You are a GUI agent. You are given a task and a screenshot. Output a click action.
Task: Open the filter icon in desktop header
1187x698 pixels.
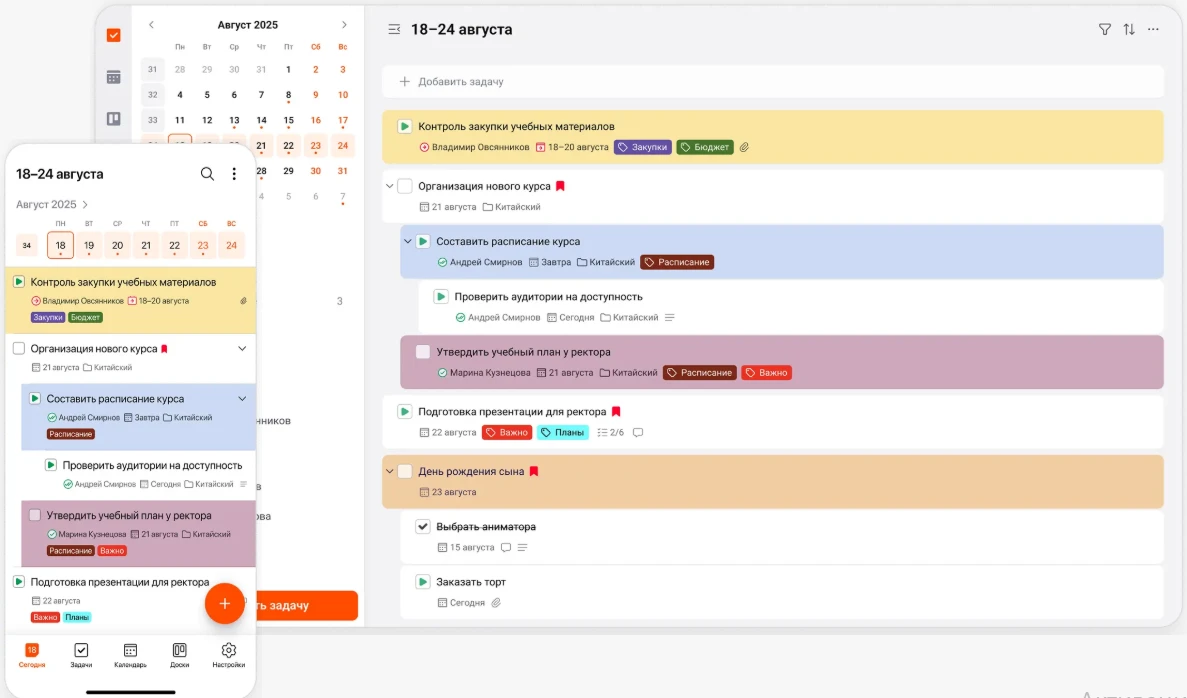point(1105,30)
